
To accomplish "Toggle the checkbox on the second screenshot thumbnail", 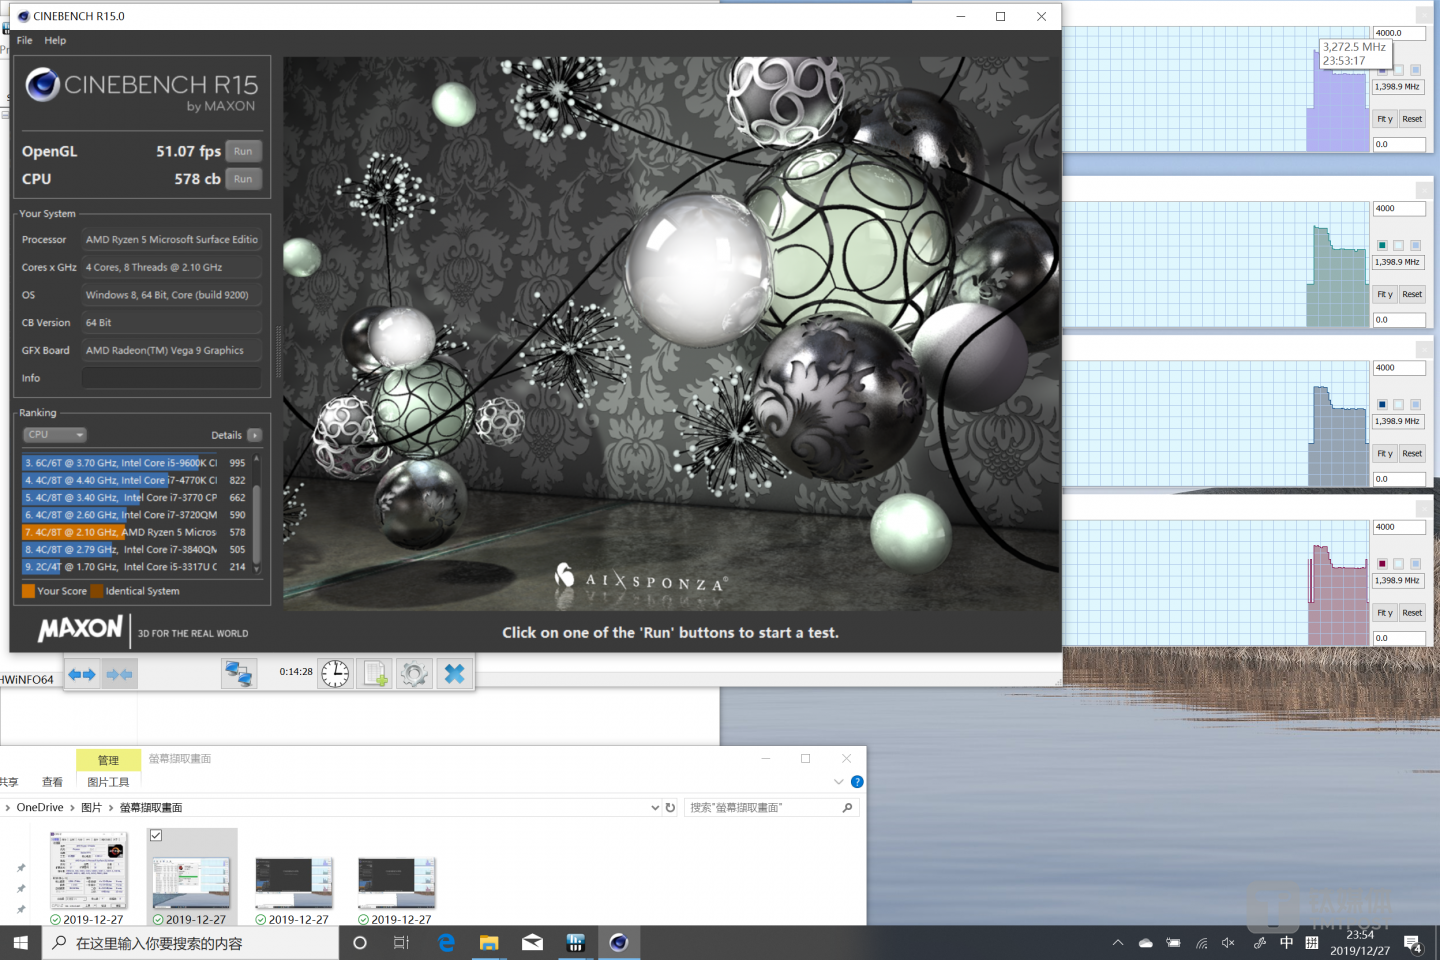I will [x=156, y=835].
